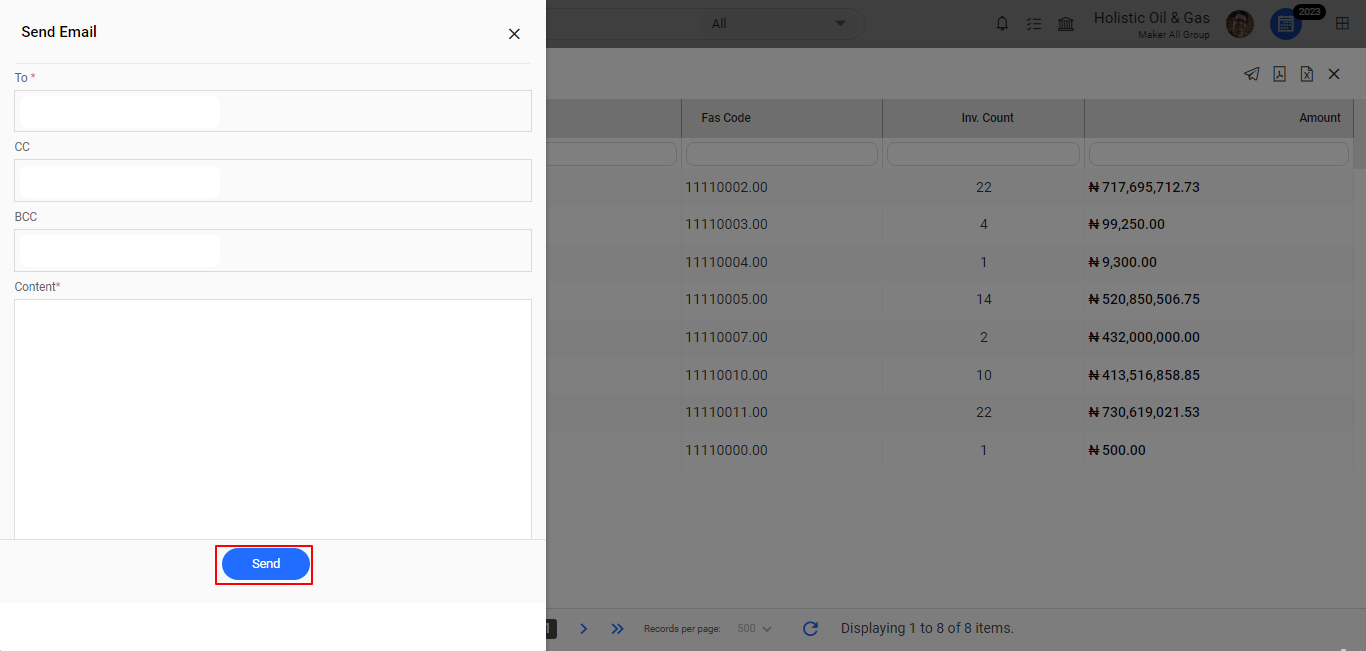The image size is (1366, 651).
Task: Click the Send button
Action: coord(266,564)
